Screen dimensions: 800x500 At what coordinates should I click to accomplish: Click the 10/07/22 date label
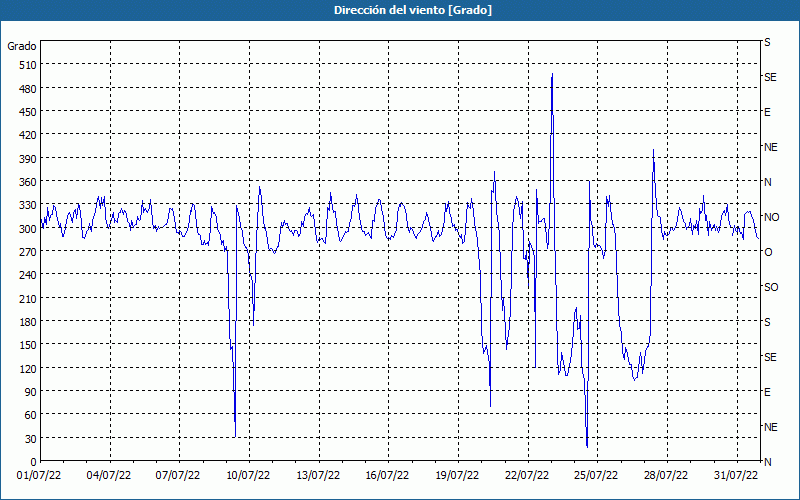click(x=248, y=476)
